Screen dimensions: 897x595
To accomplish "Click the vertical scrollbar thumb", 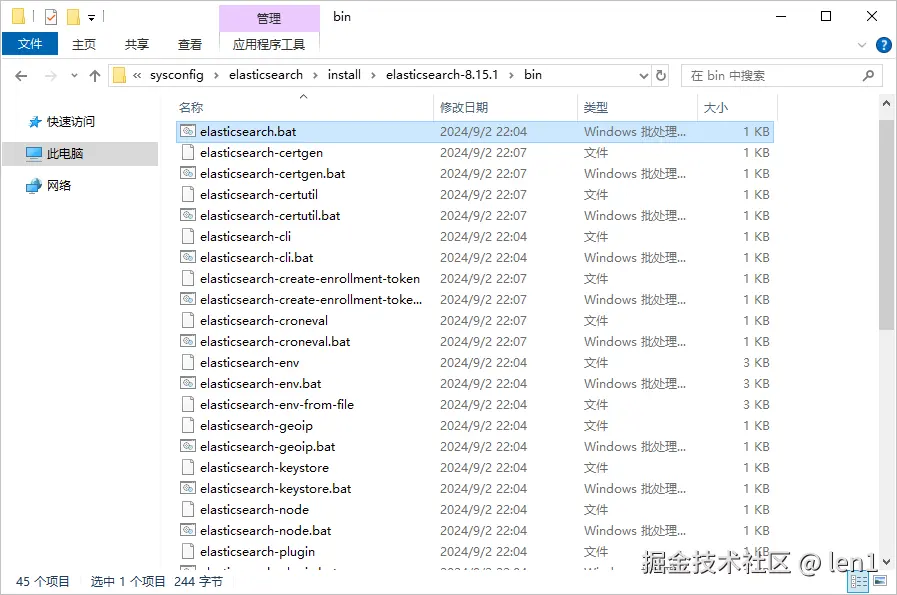I will pyautogui.click(x=886, y=225).
